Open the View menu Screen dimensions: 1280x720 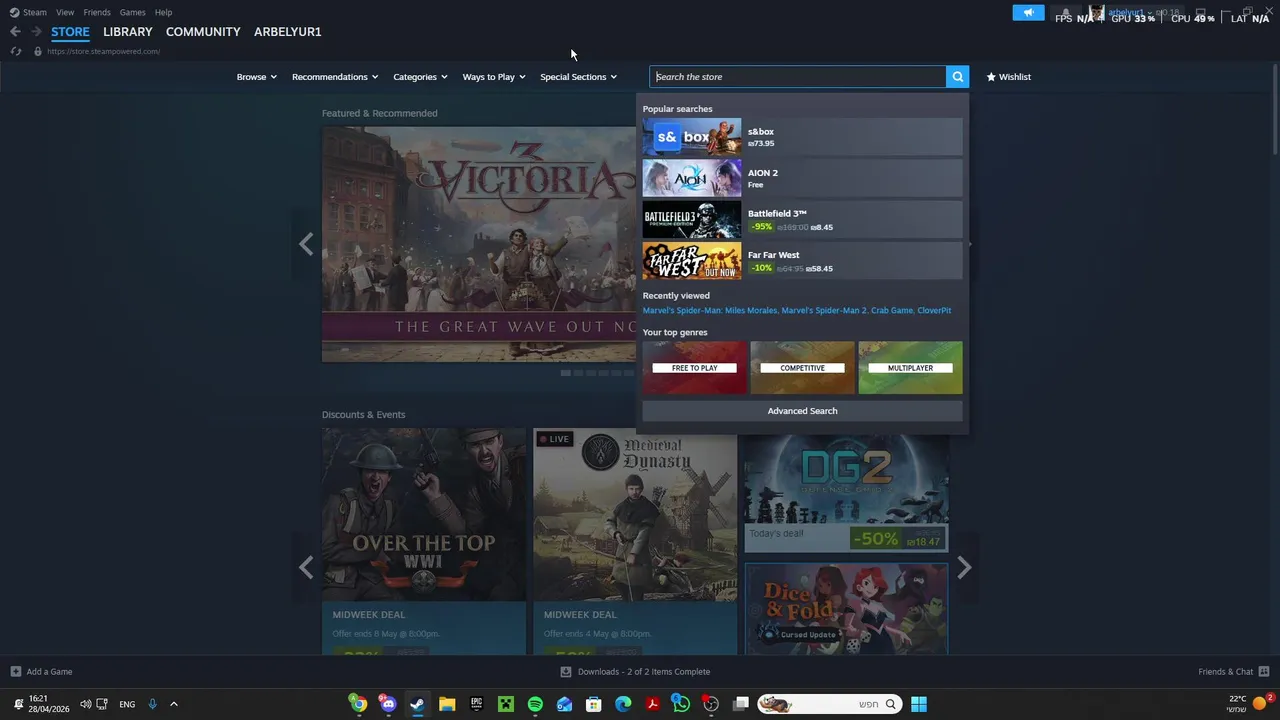click(65, 12)
